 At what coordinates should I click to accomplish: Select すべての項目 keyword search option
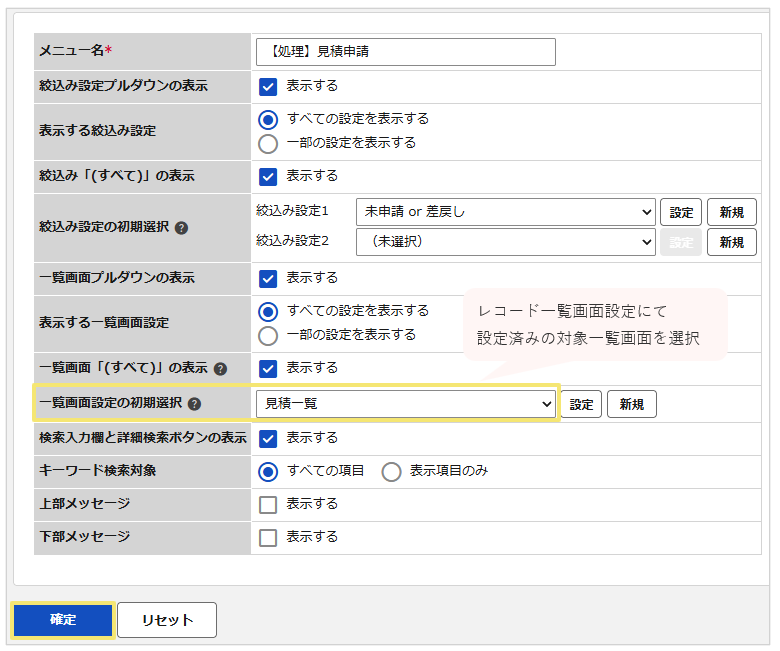[x=268, y=471]
